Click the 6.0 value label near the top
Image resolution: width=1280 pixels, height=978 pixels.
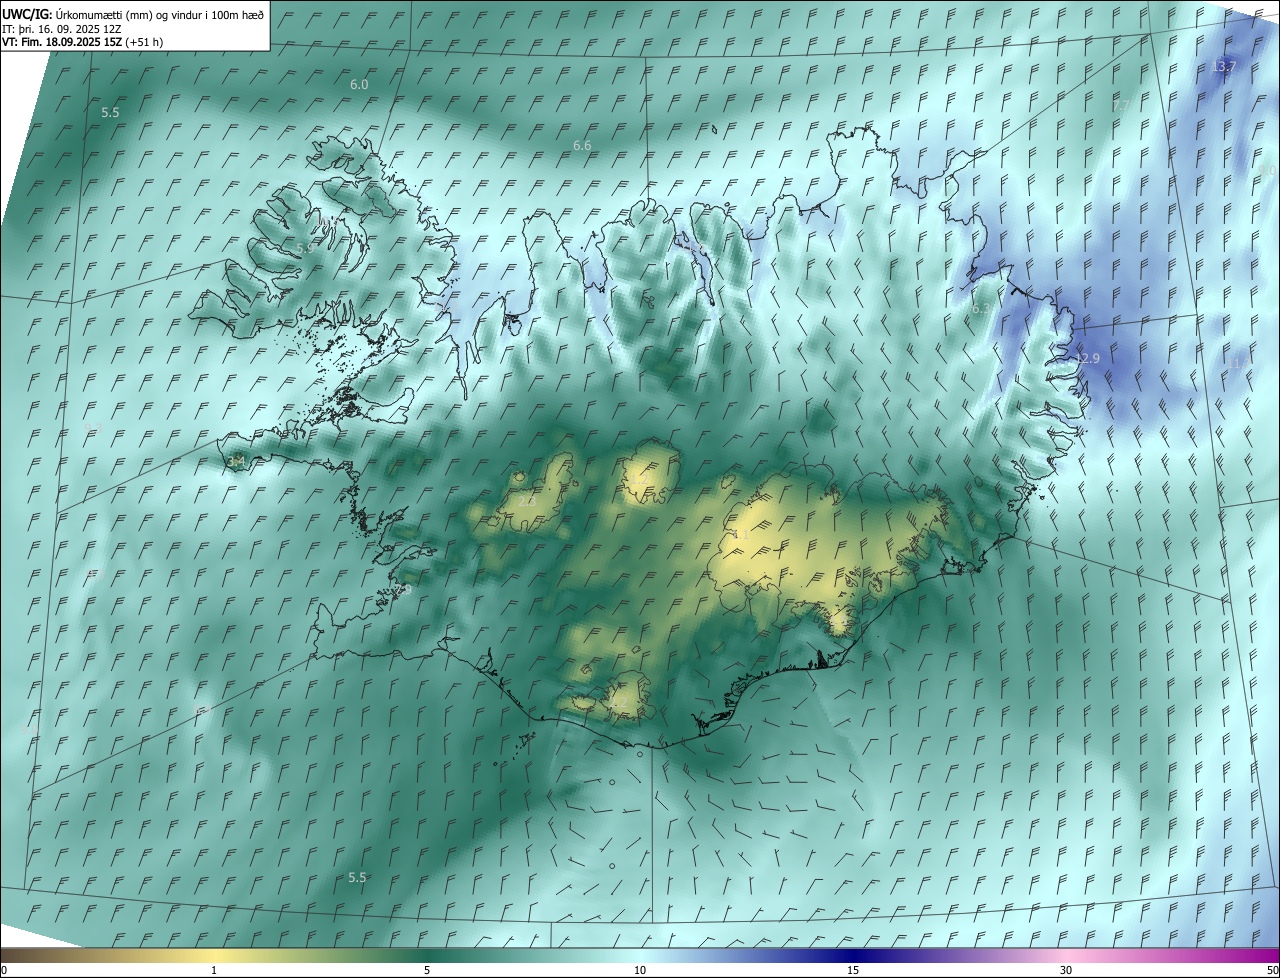pyautogui.click(x=359, y=85)
